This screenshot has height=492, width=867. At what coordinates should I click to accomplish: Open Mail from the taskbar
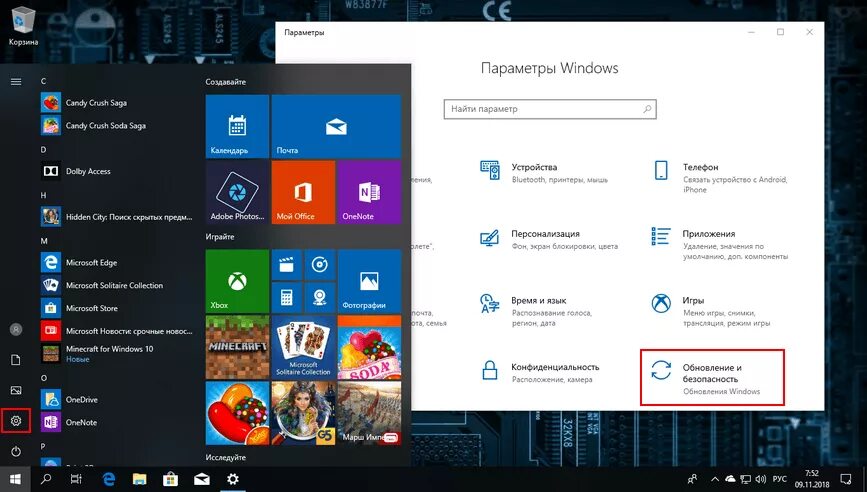pyautogui.click(x=202, y=479)
